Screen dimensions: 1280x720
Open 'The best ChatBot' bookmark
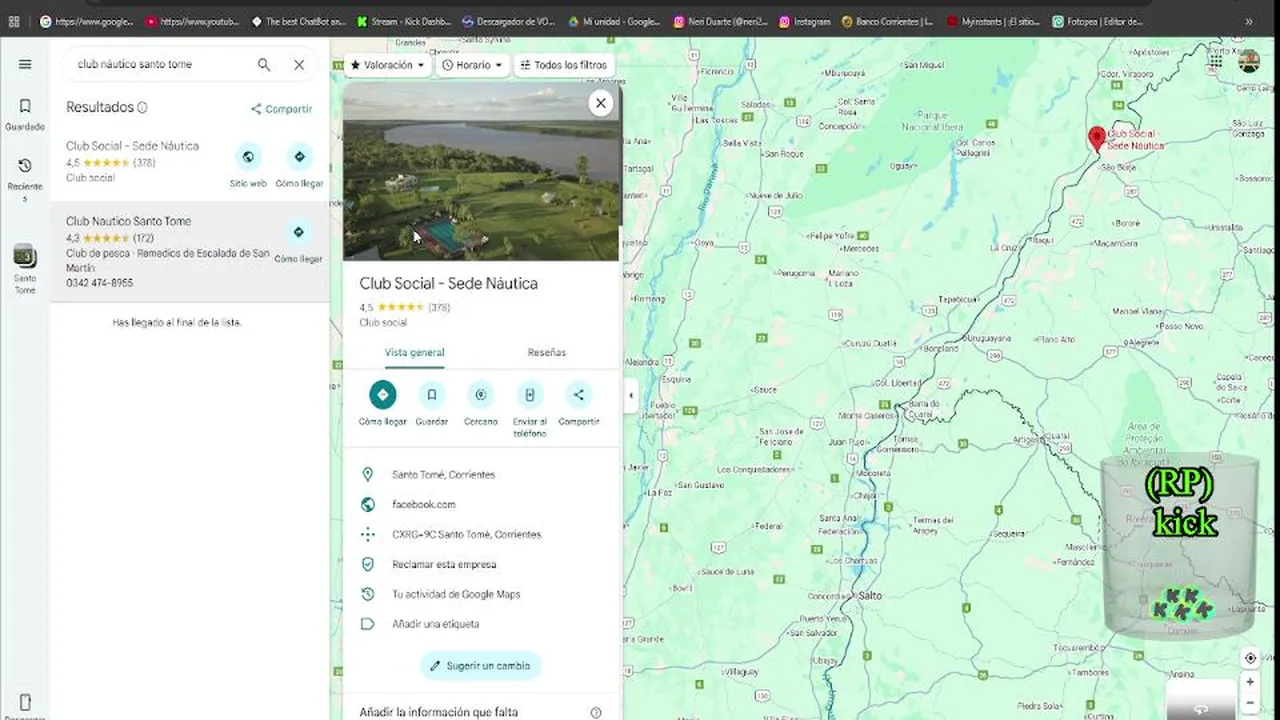pos(298,21)
